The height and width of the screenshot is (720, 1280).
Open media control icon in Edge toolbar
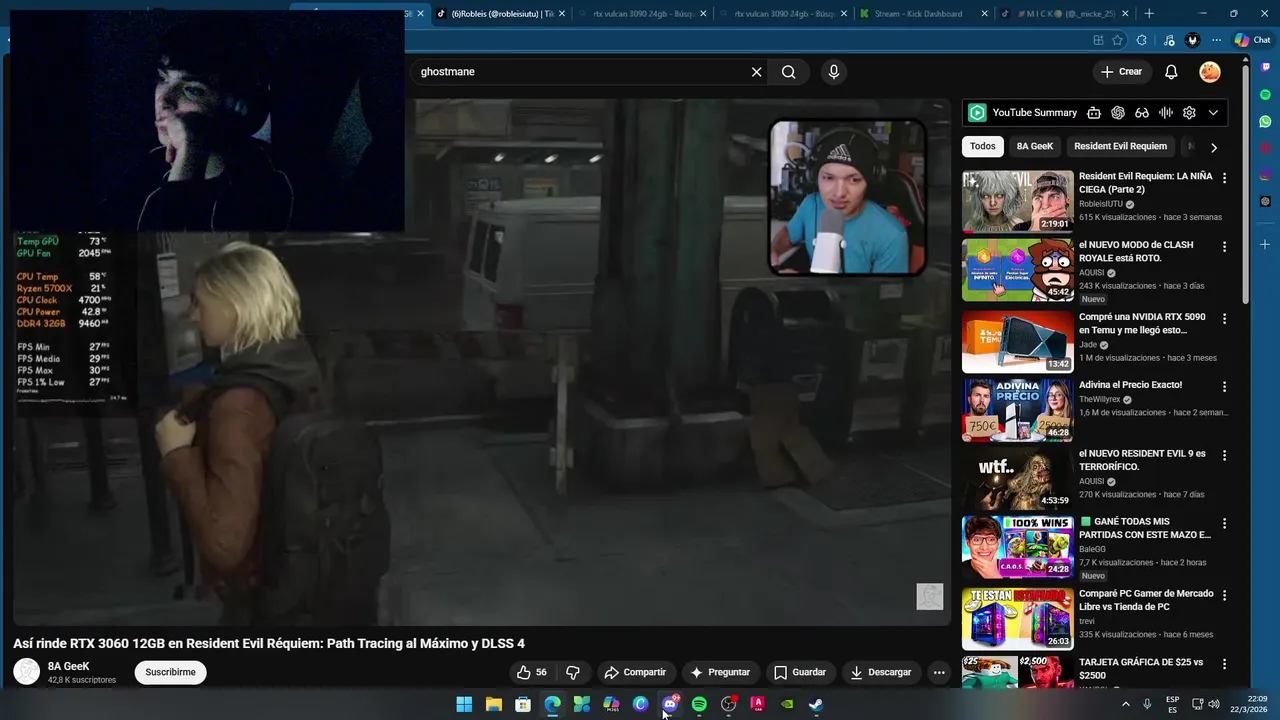(x=1169, y=40)
